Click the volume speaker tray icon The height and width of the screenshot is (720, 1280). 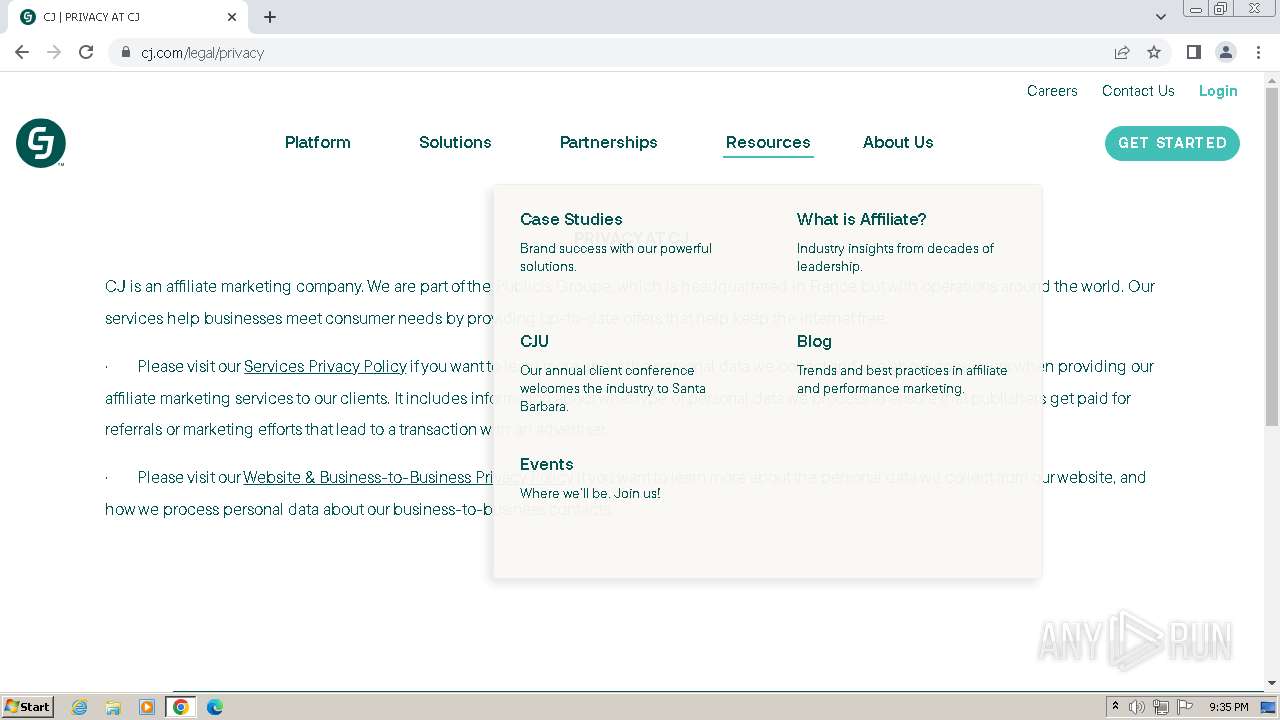pyautogui.click(x=1137, y=707)
